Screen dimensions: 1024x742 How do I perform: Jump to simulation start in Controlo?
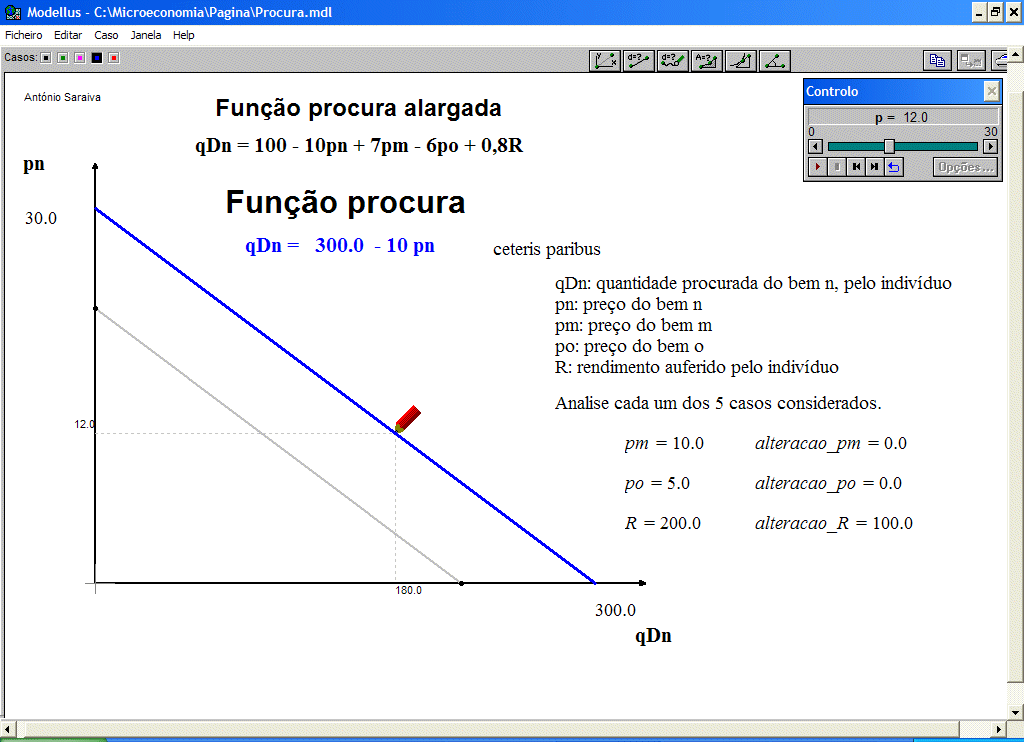click(x=856, y=167)
